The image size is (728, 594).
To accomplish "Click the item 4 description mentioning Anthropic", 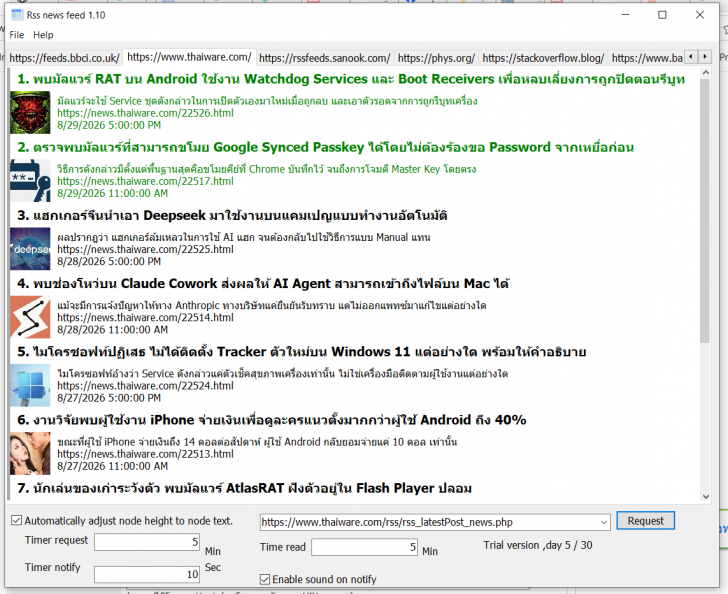I will [272, 306].
